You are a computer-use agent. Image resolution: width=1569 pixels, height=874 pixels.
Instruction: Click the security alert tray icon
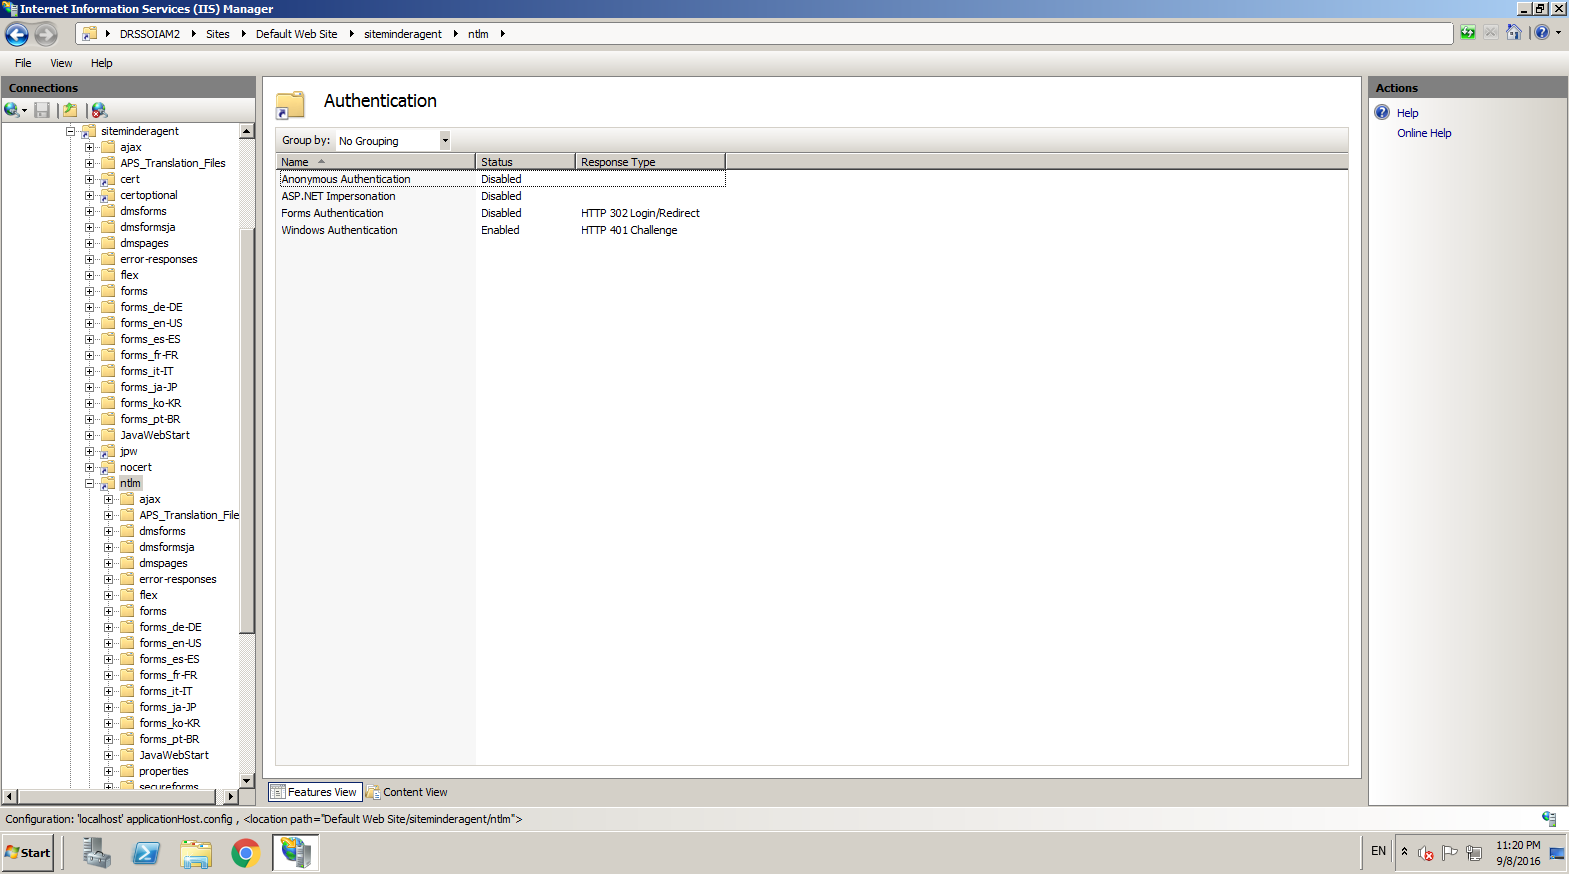[x=1426, y=853]
